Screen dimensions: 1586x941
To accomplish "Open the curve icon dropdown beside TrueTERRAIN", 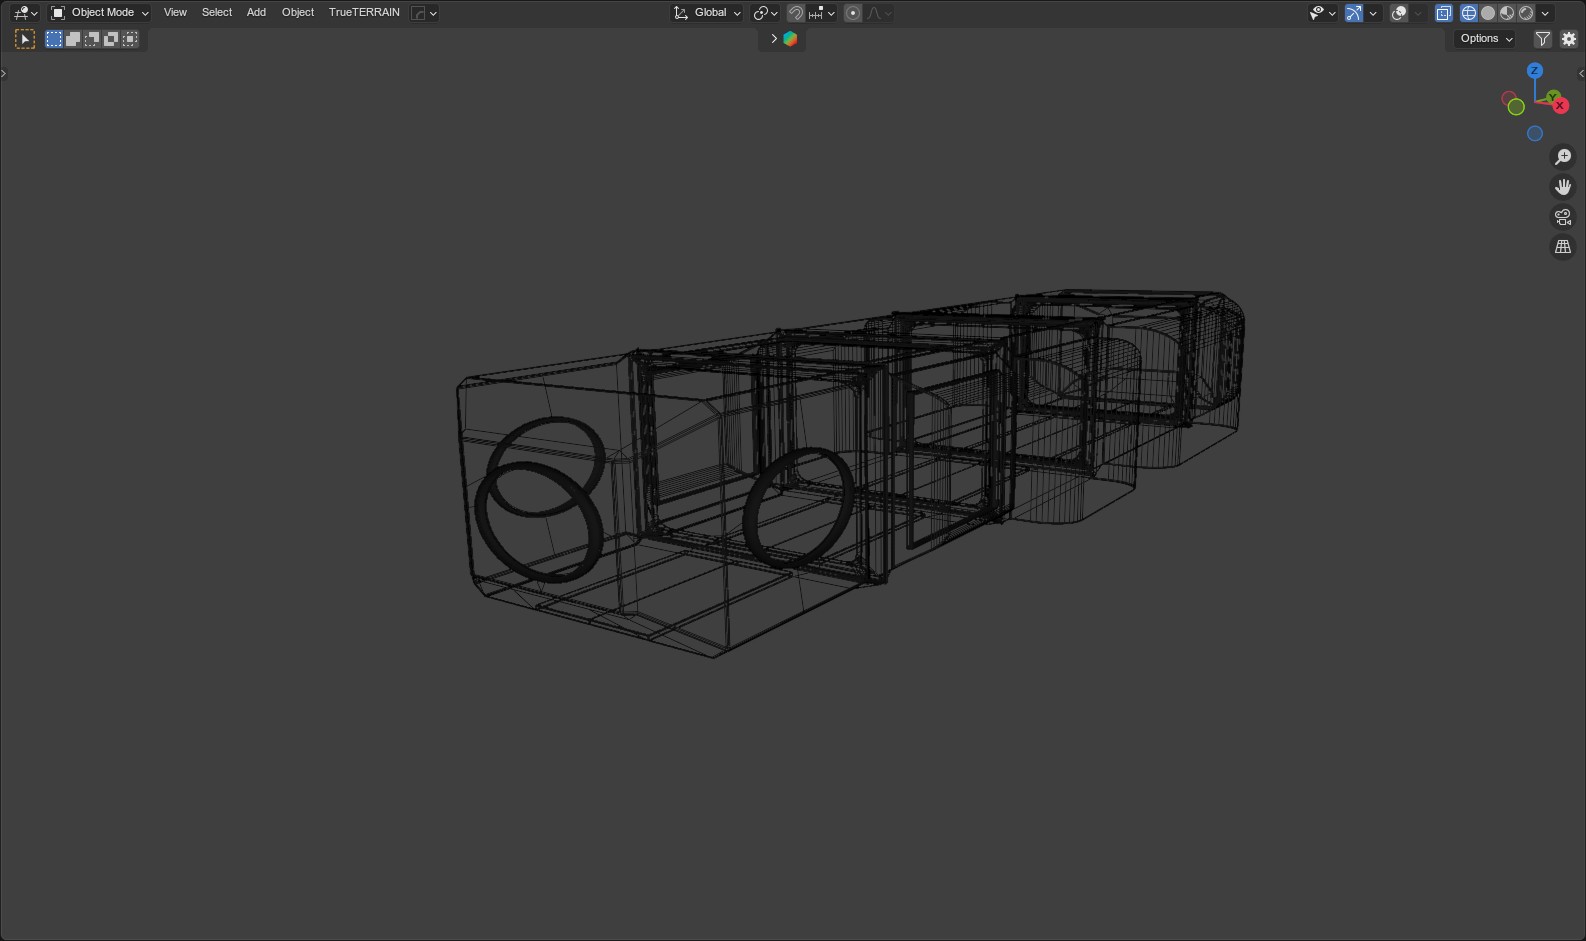I will (x=425, y=13).
